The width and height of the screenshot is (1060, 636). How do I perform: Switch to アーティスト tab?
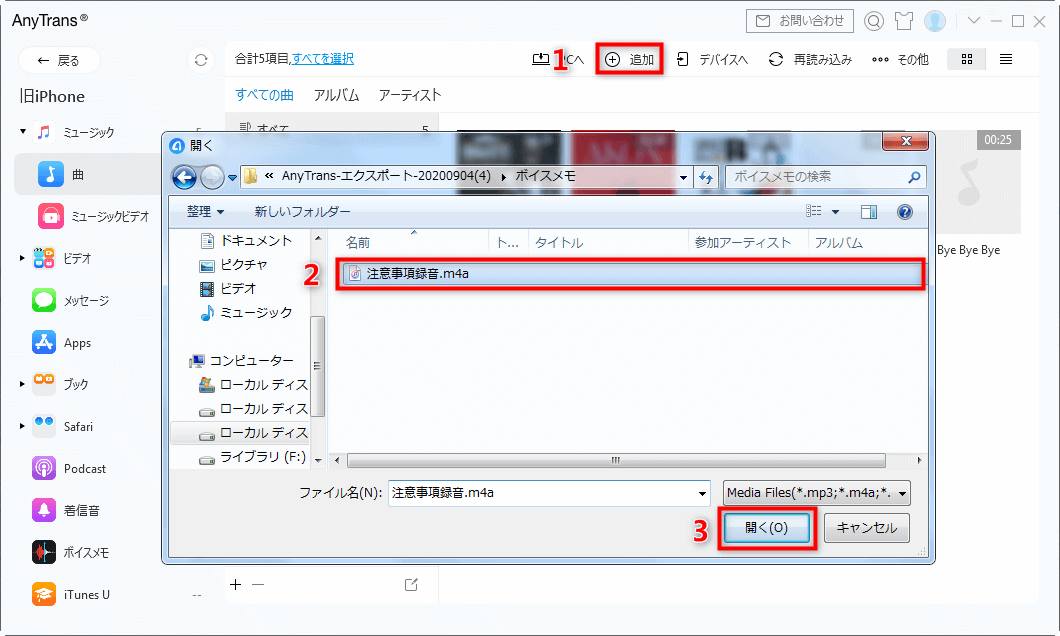pos(410,95)
